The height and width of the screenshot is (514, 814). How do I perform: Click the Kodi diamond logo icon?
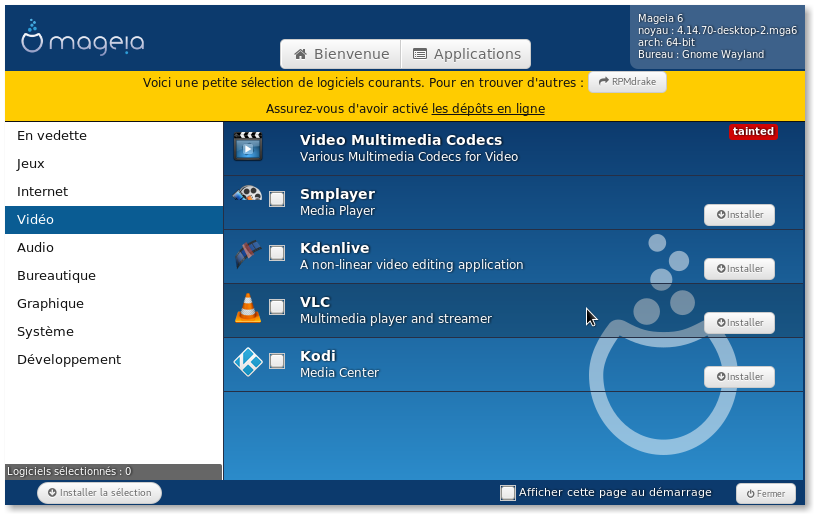[x=248, y=362]
